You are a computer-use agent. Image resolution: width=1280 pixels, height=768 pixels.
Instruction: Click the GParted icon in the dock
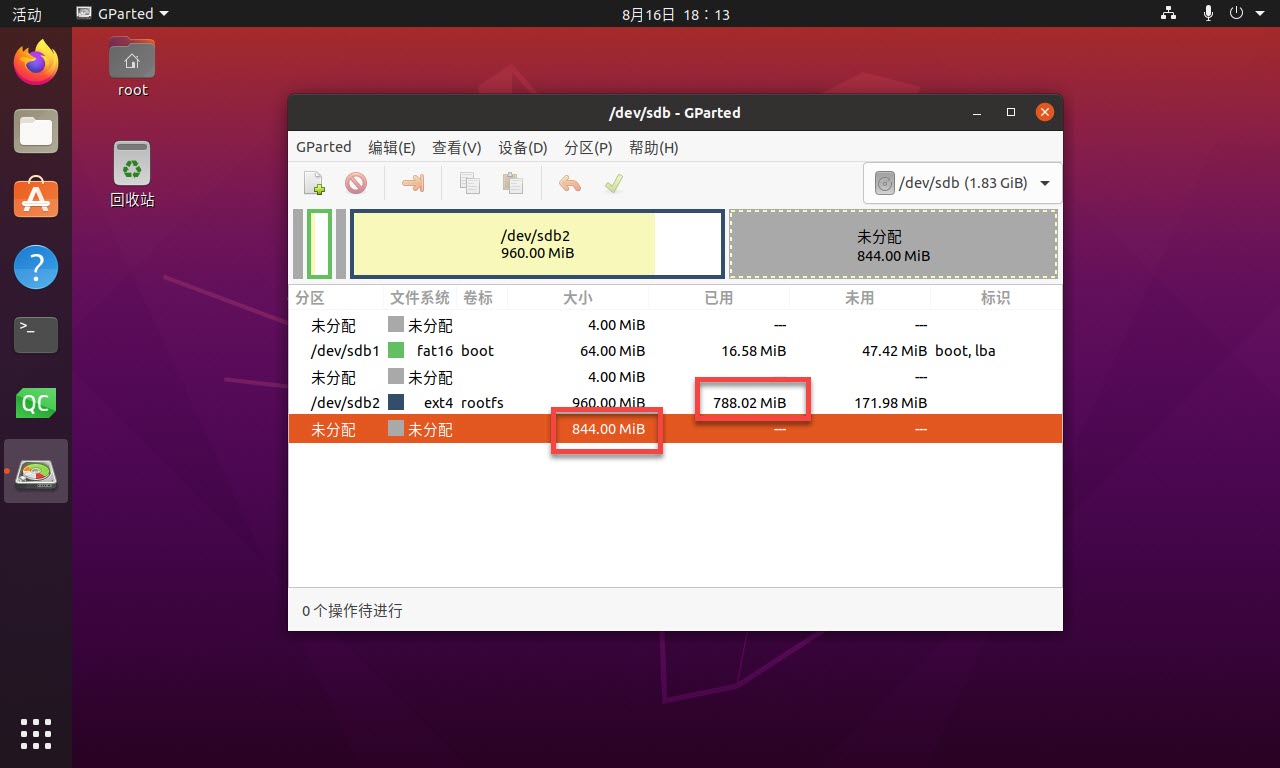pos(36,471)
